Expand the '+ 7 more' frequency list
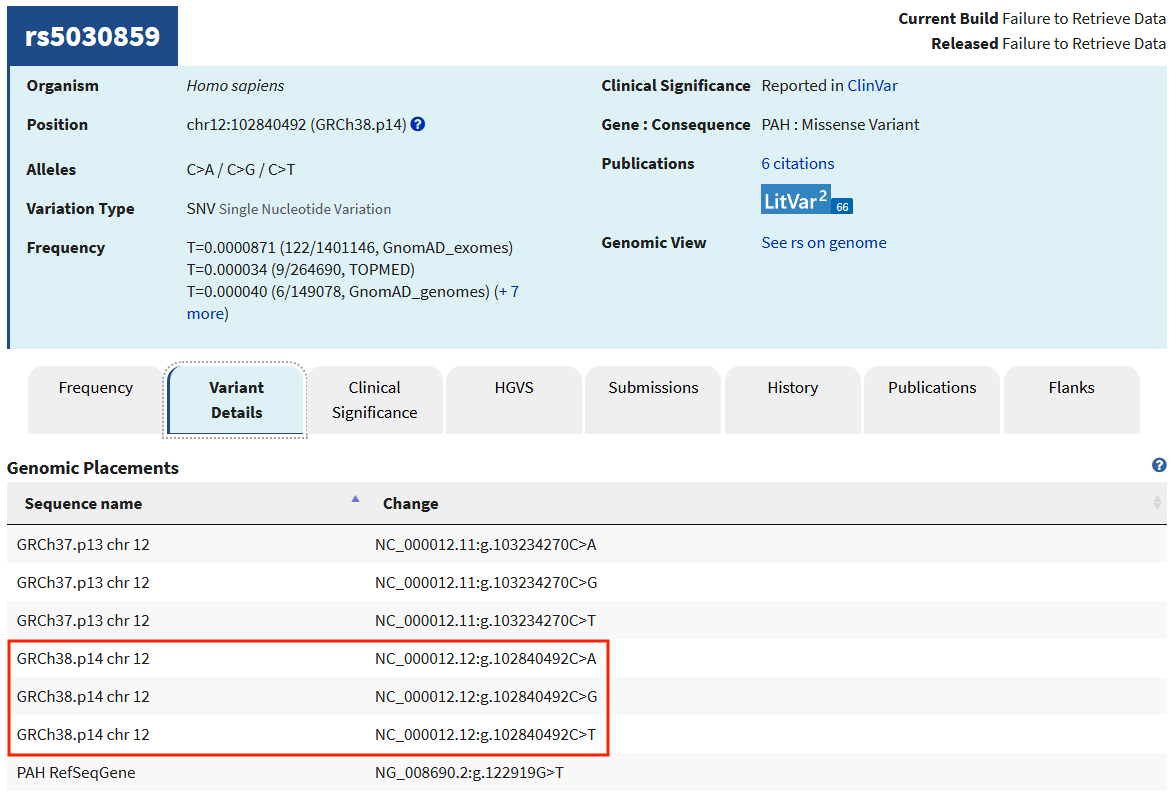1175x794 pixels. 352,303
